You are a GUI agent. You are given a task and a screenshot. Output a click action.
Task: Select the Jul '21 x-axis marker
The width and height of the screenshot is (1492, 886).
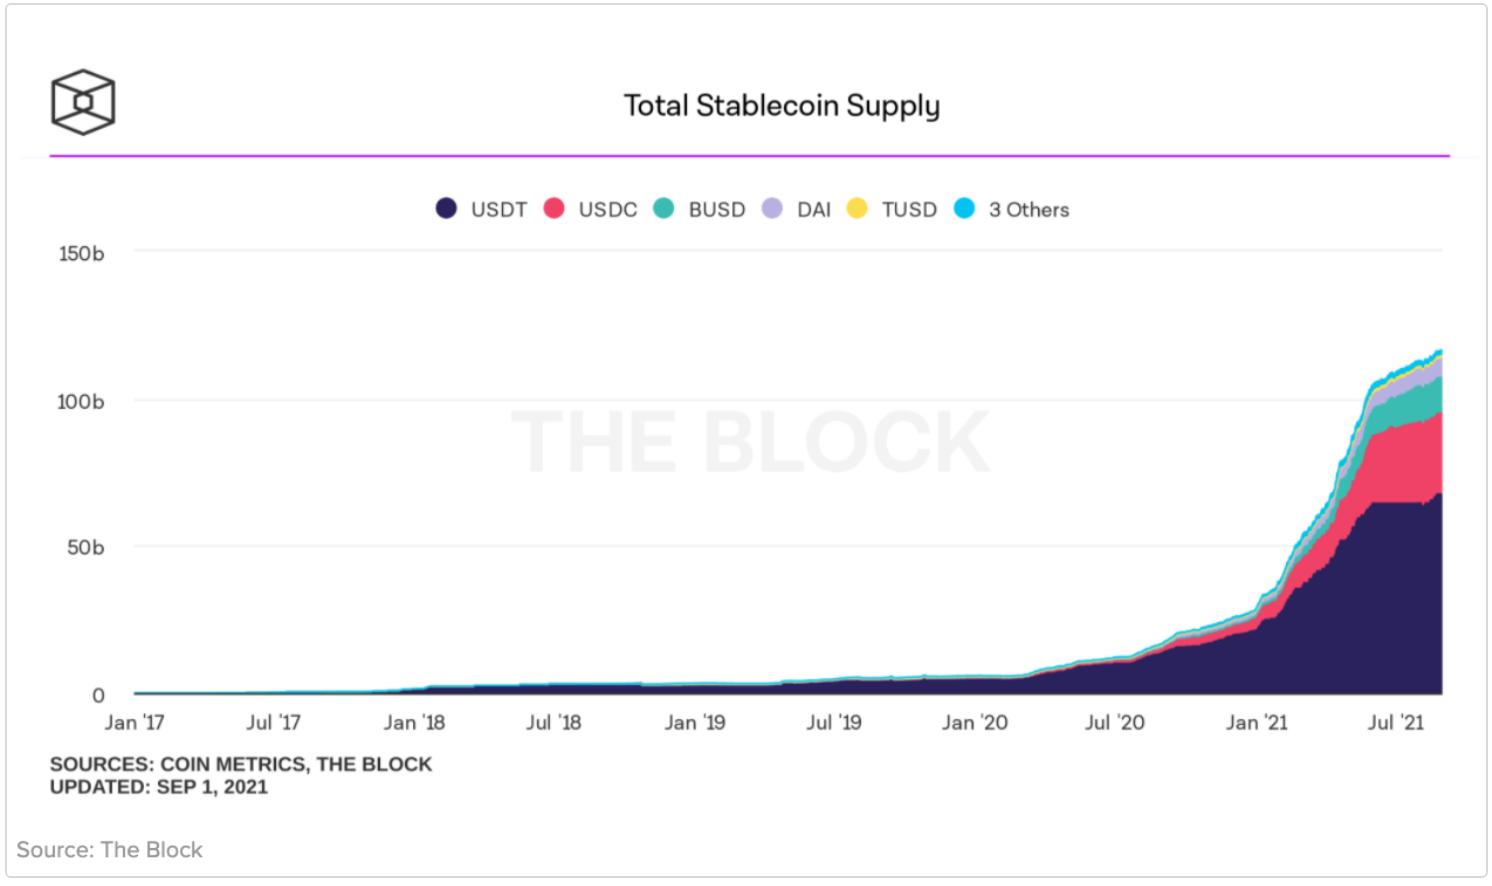[1394, 722]
